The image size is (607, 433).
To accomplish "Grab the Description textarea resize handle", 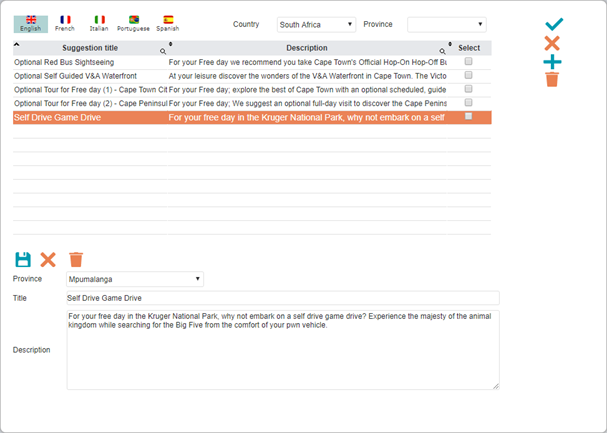I will (496, 386).
